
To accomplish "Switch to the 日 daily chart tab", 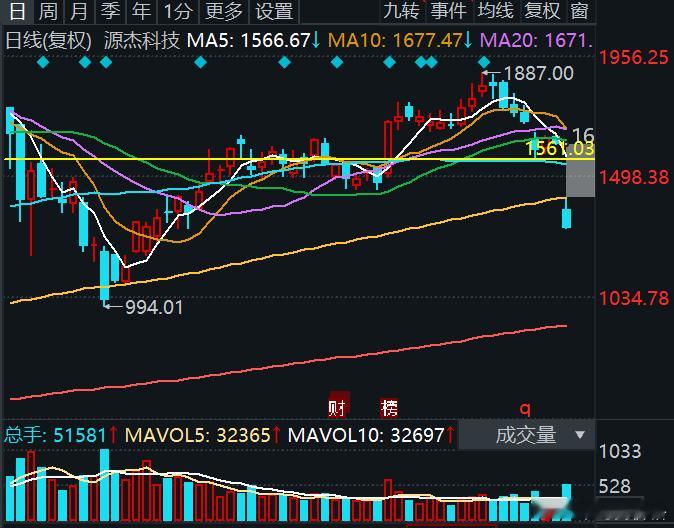I will pos(17,11).
